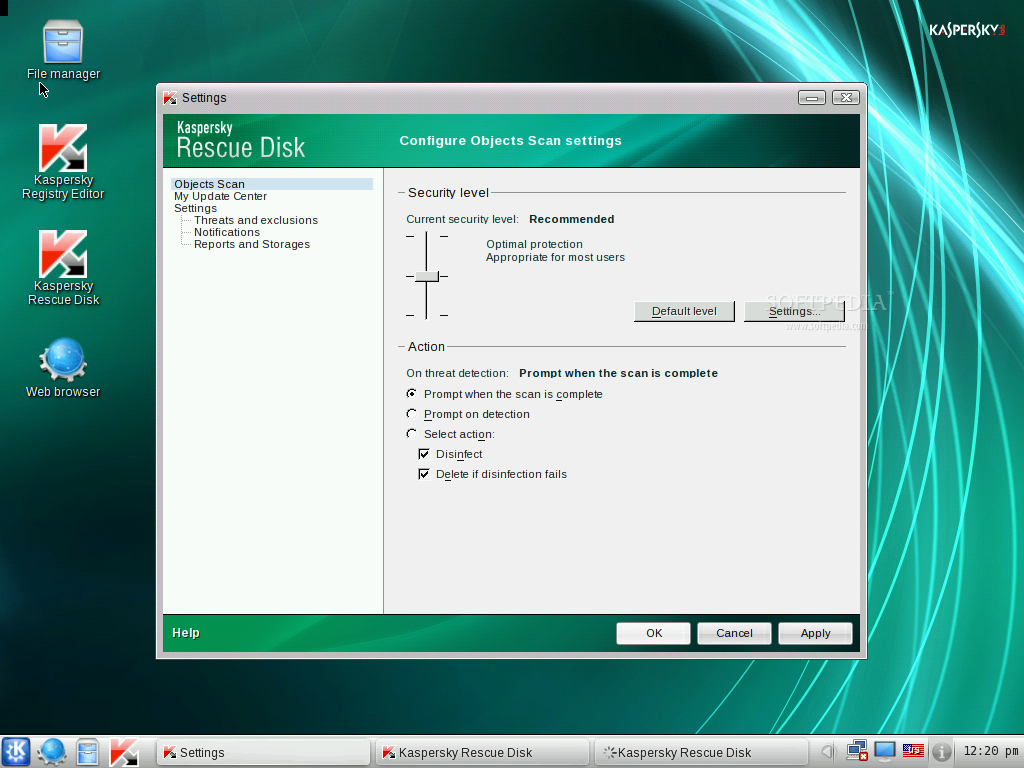Close the Settings window

[846, 97]
